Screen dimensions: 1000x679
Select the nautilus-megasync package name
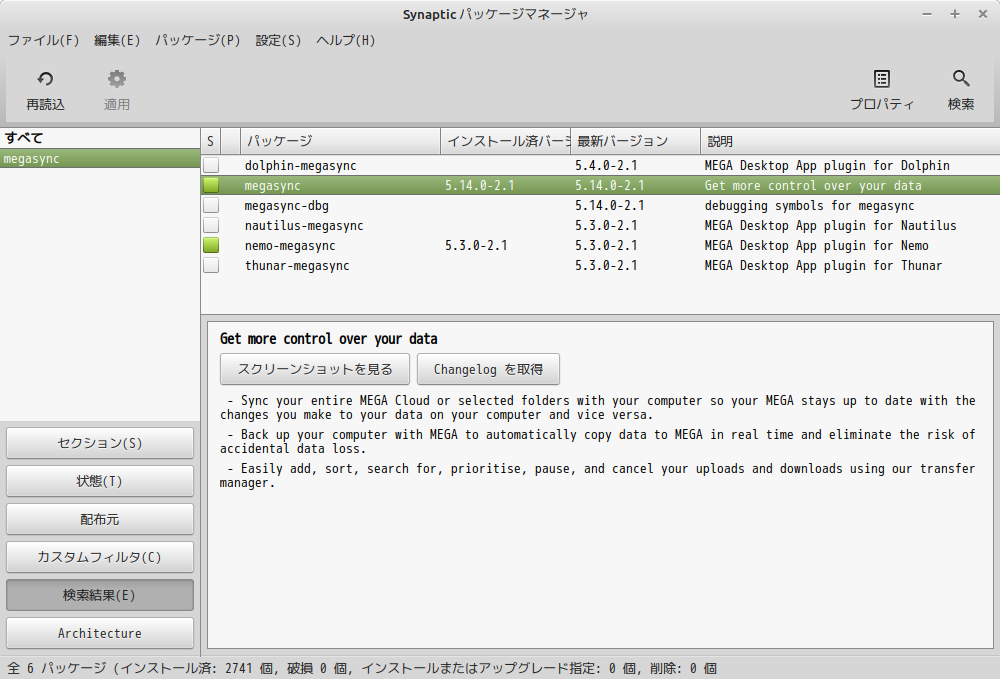(304, 226)
